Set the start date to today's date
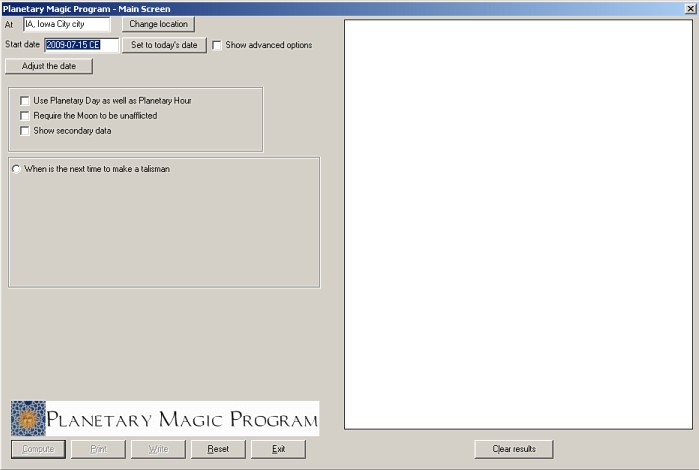Image resolution: width=699 pixels, height=470 pixels. (165, 45)
